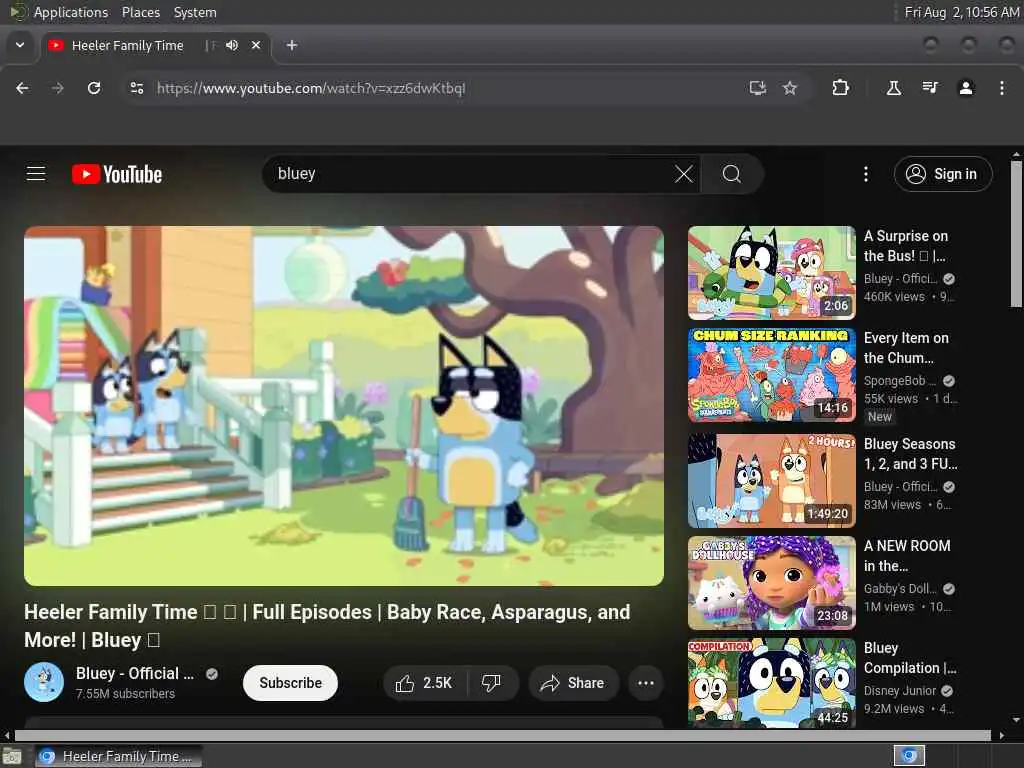Expand the tab search dropdown arrow

(x=20, y=45)
